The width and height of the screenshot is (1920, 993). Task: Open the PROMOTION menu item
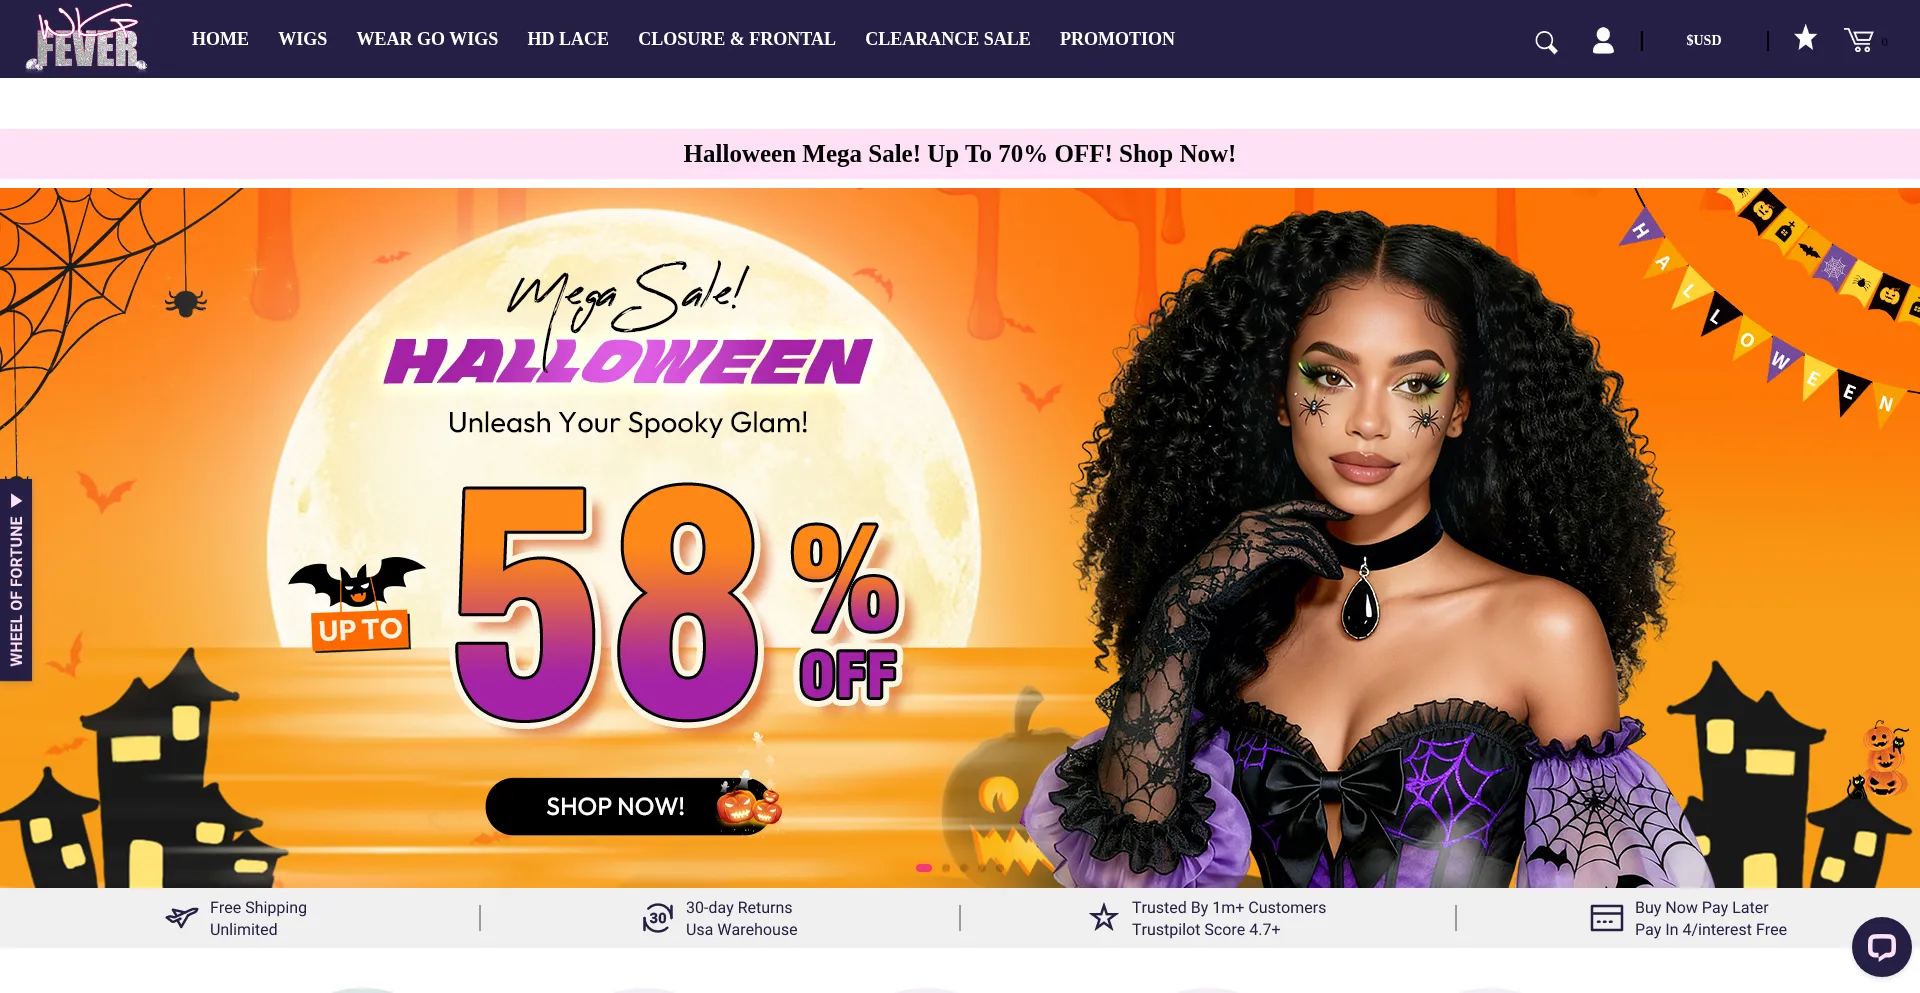(x=1117, y=39)
